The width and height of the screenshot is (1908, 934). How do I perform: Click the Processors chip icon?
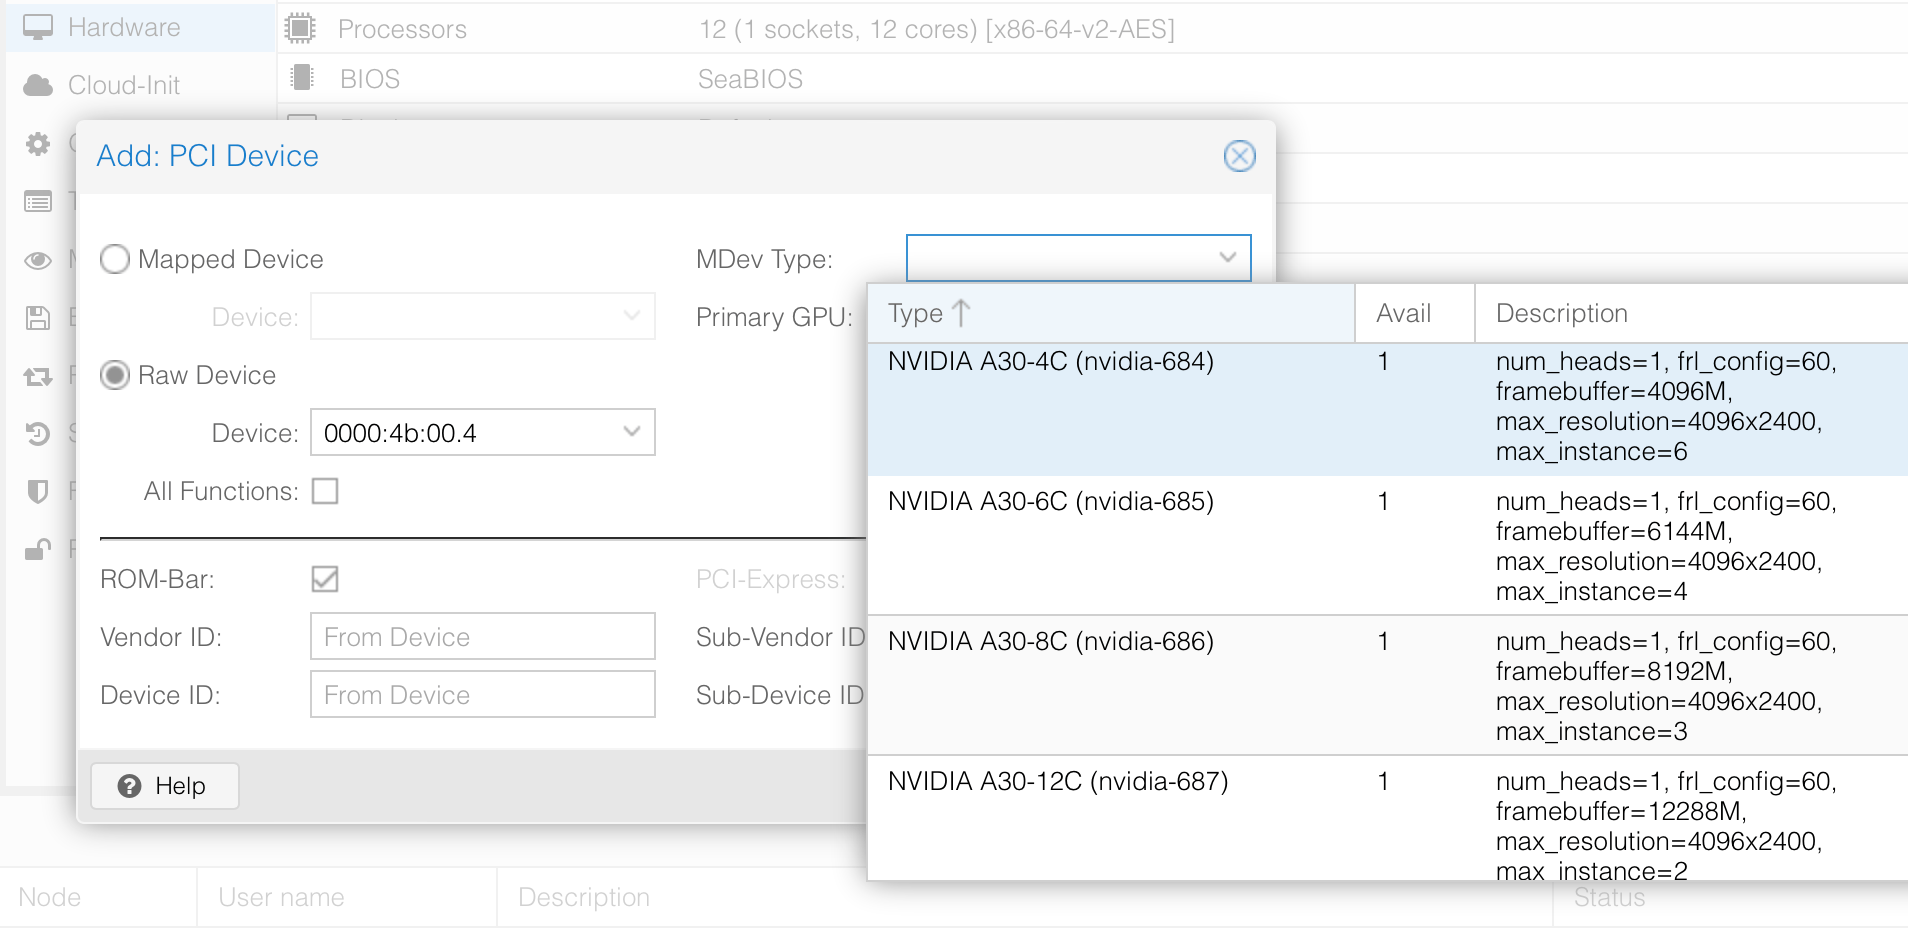tap(300, 28)
